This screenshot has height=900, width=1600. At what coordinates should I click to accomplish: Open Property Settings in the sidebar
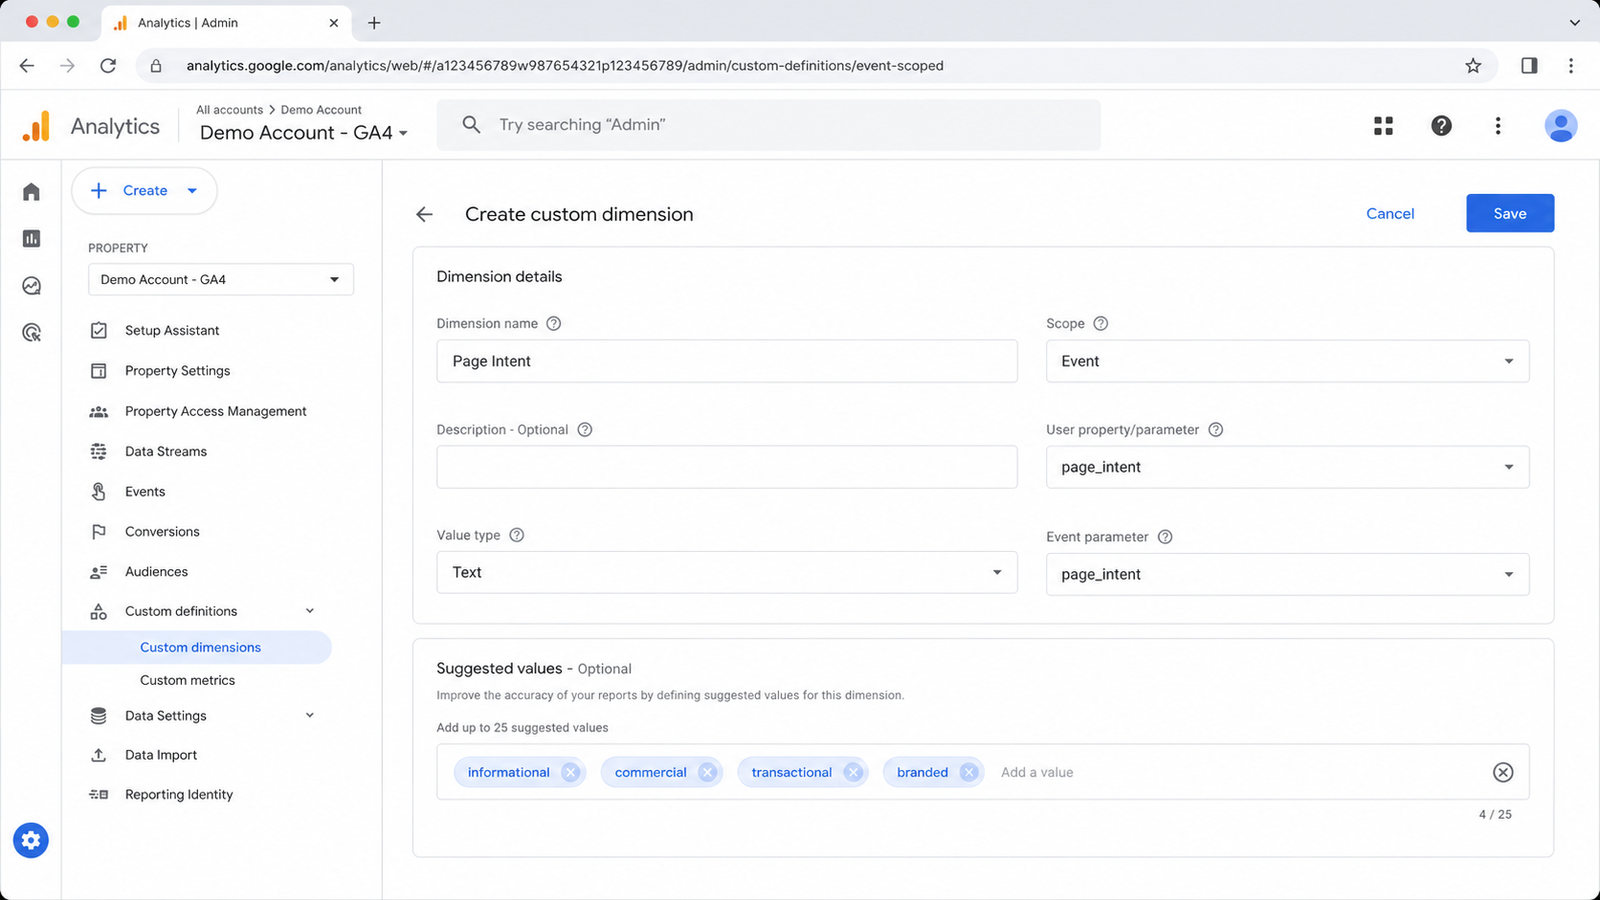(x=177, y=371)
